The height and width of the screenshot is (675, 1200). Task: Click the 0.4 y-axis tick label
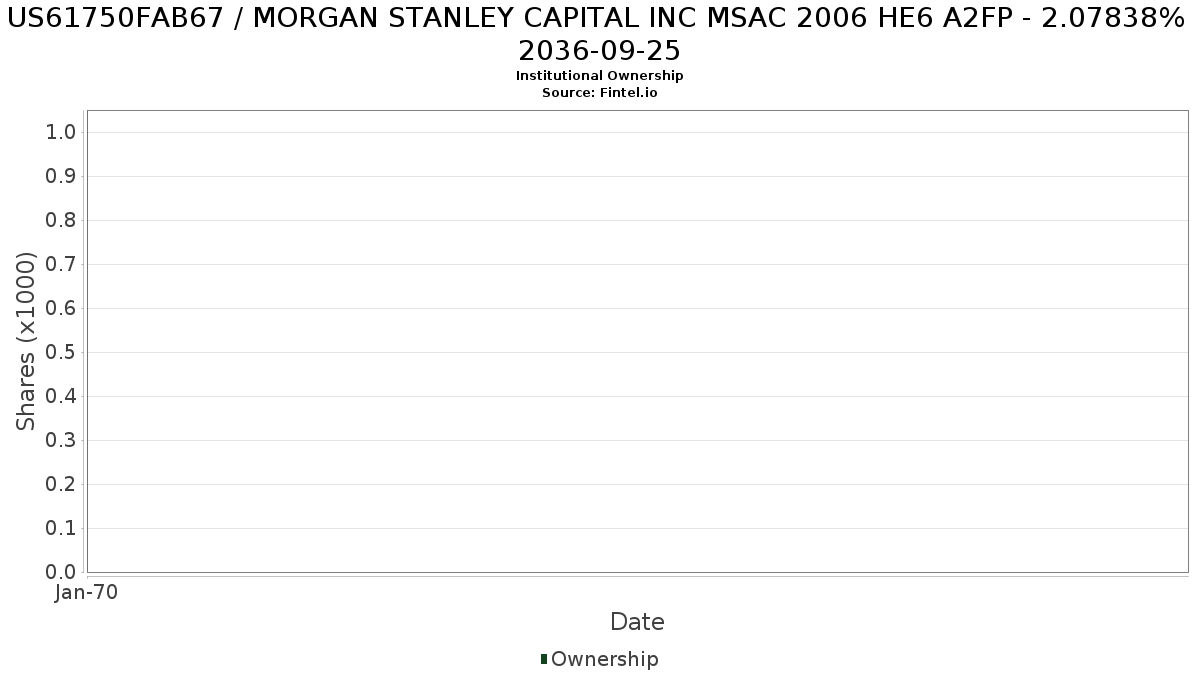(61, 397)
